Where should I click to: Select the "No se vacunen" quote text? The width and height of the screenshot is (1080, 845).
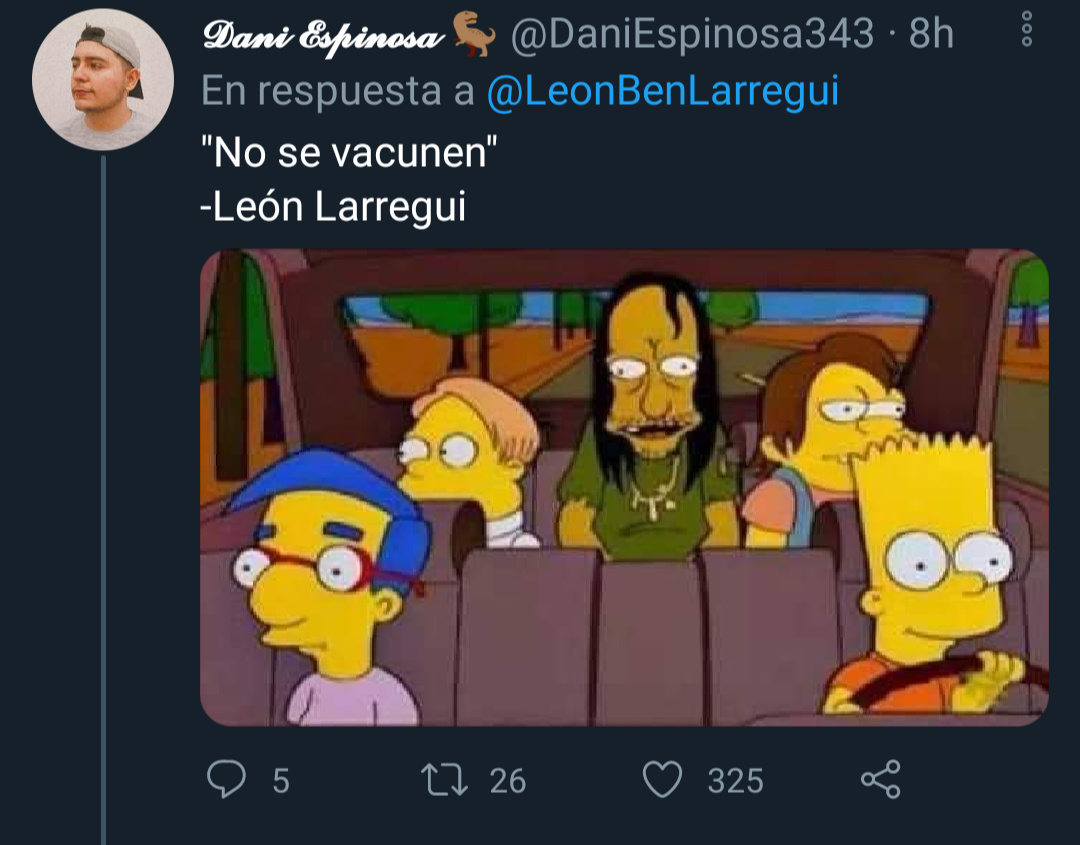coord(349,152)
